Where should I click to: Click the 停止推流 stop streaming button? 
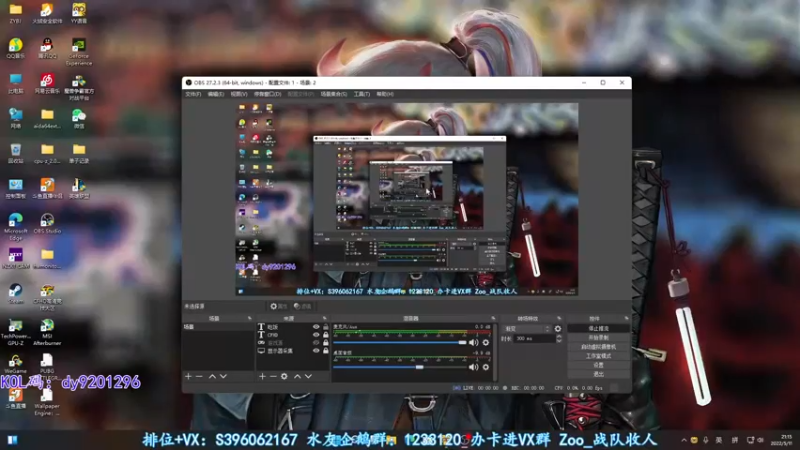coord(598,329)
